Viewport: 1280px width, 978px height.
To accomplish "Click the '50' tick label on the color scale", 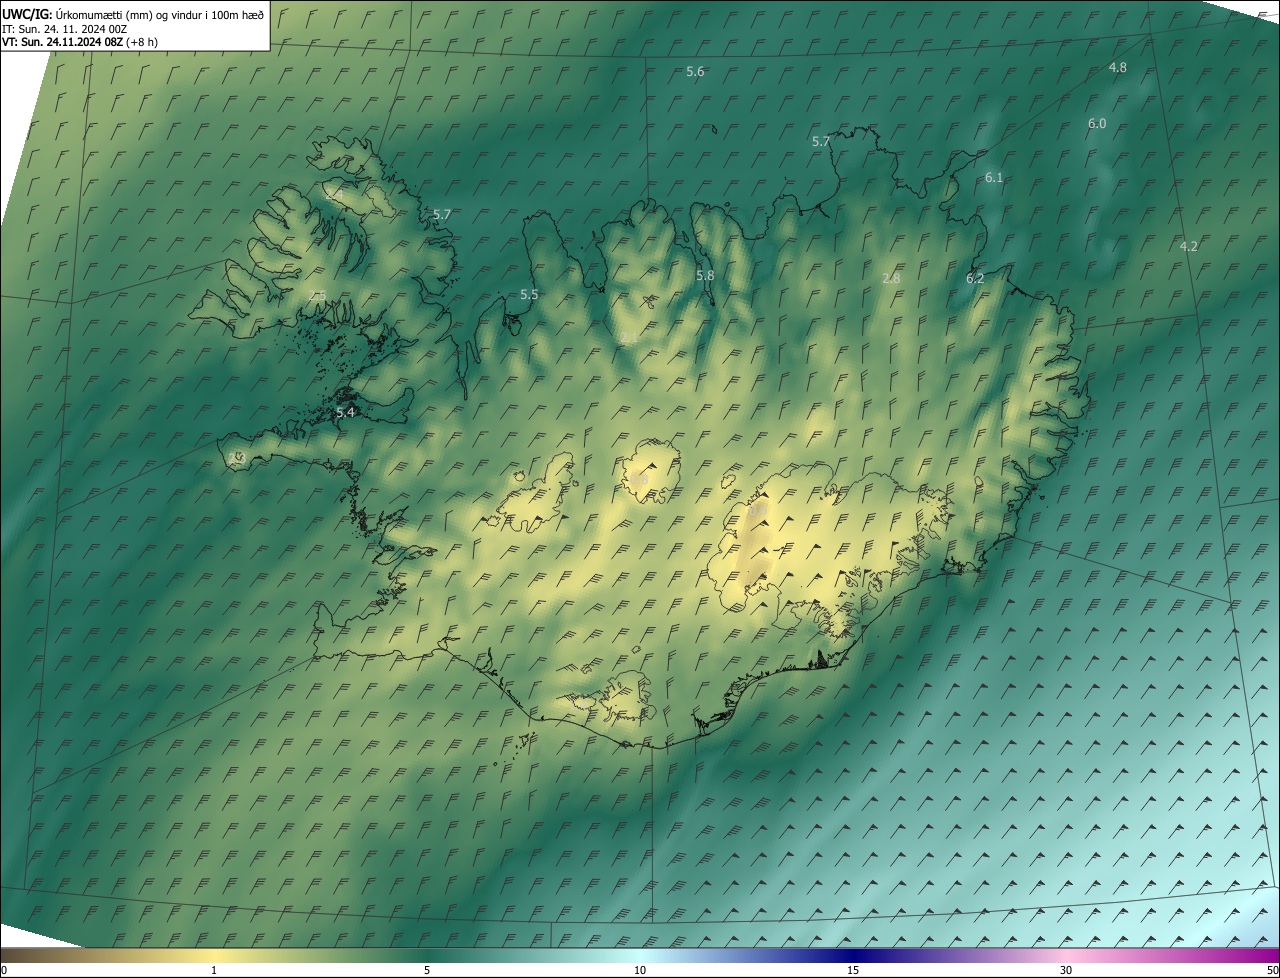I will tap(1272, 970).
